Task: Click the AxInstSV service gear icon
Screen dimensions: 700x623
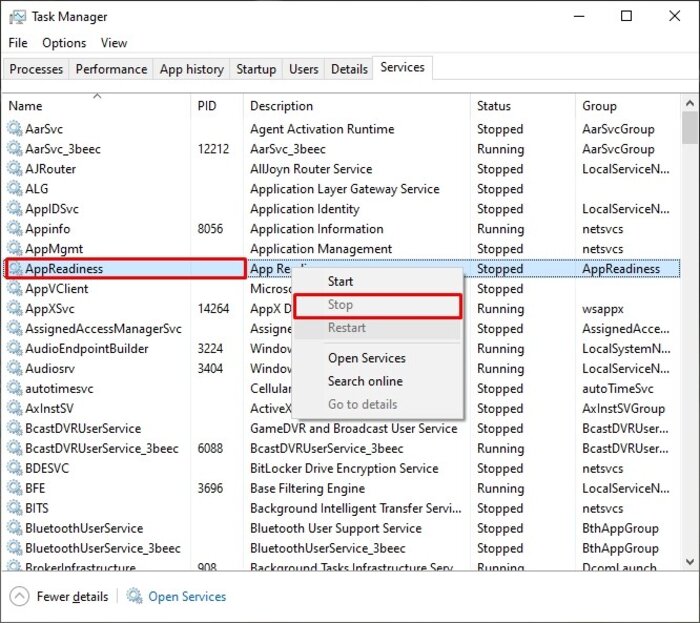Action: pos(15,408)
